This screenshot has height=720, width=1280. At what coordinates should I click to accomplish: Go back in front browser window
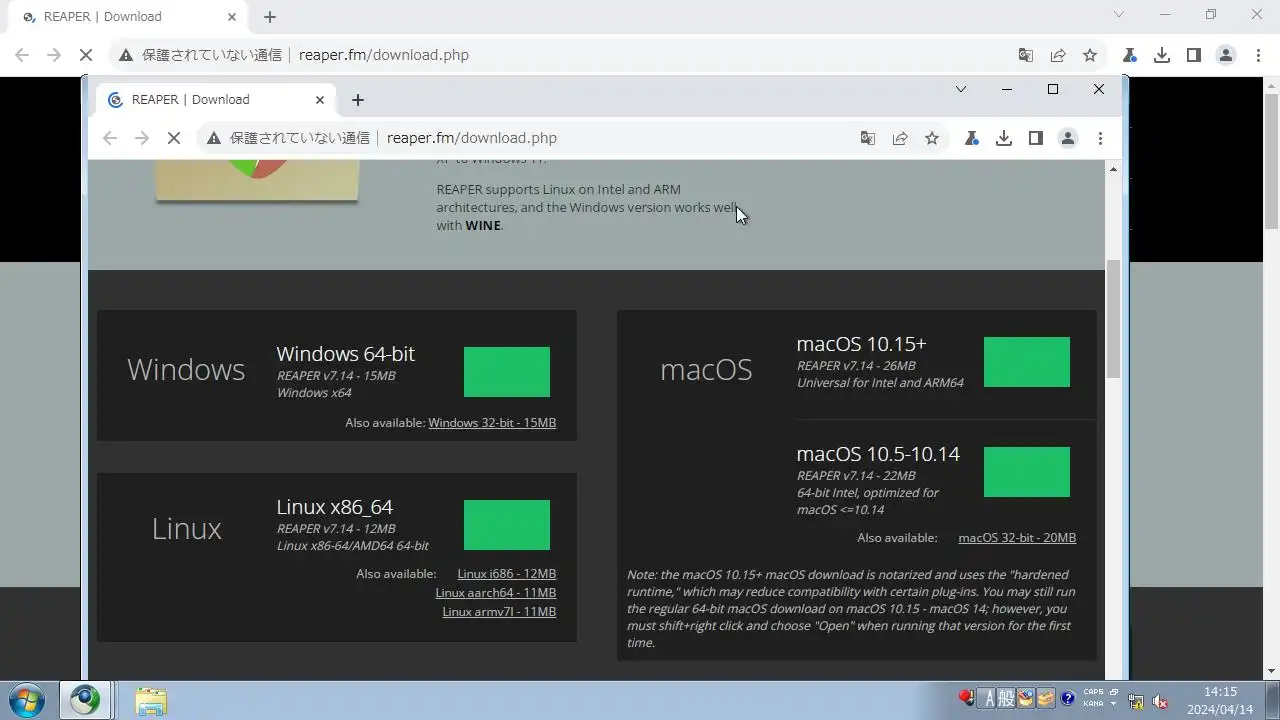tap(110, 138)
